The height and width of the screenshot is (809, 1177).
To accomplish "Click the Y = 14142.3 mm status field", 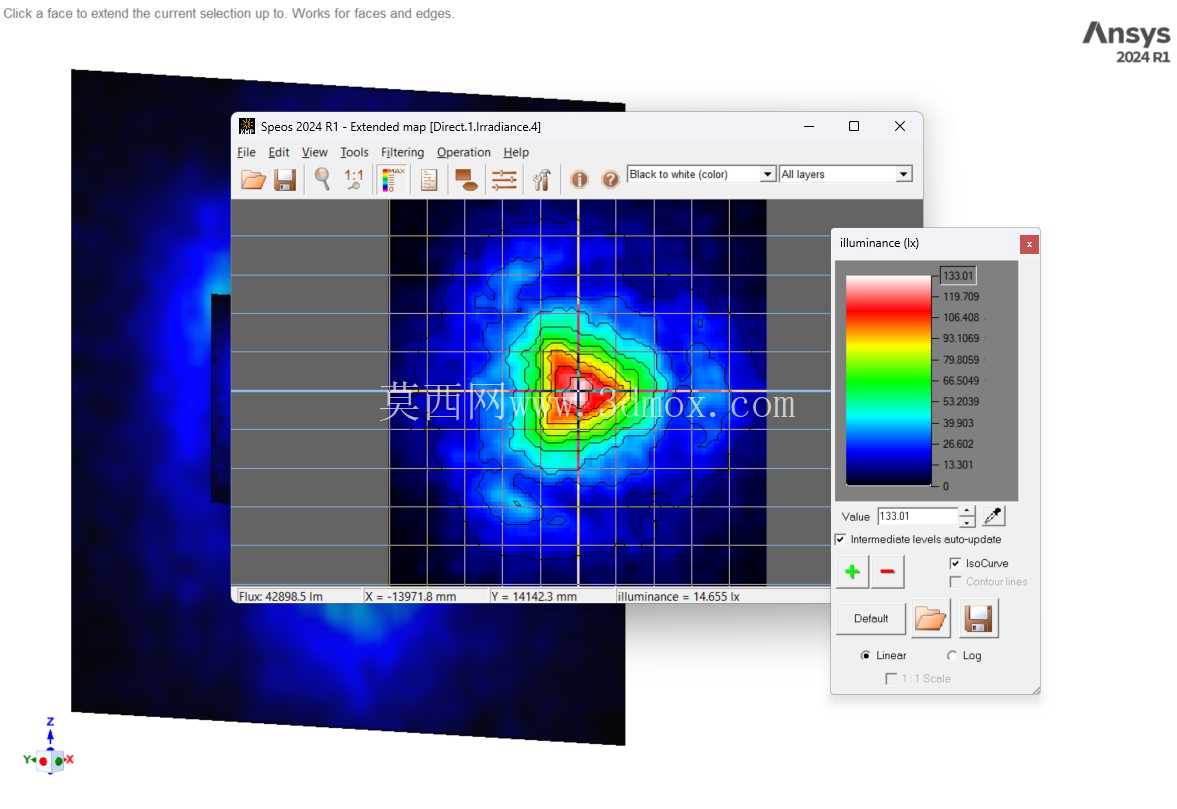I will tap(552, 597).
